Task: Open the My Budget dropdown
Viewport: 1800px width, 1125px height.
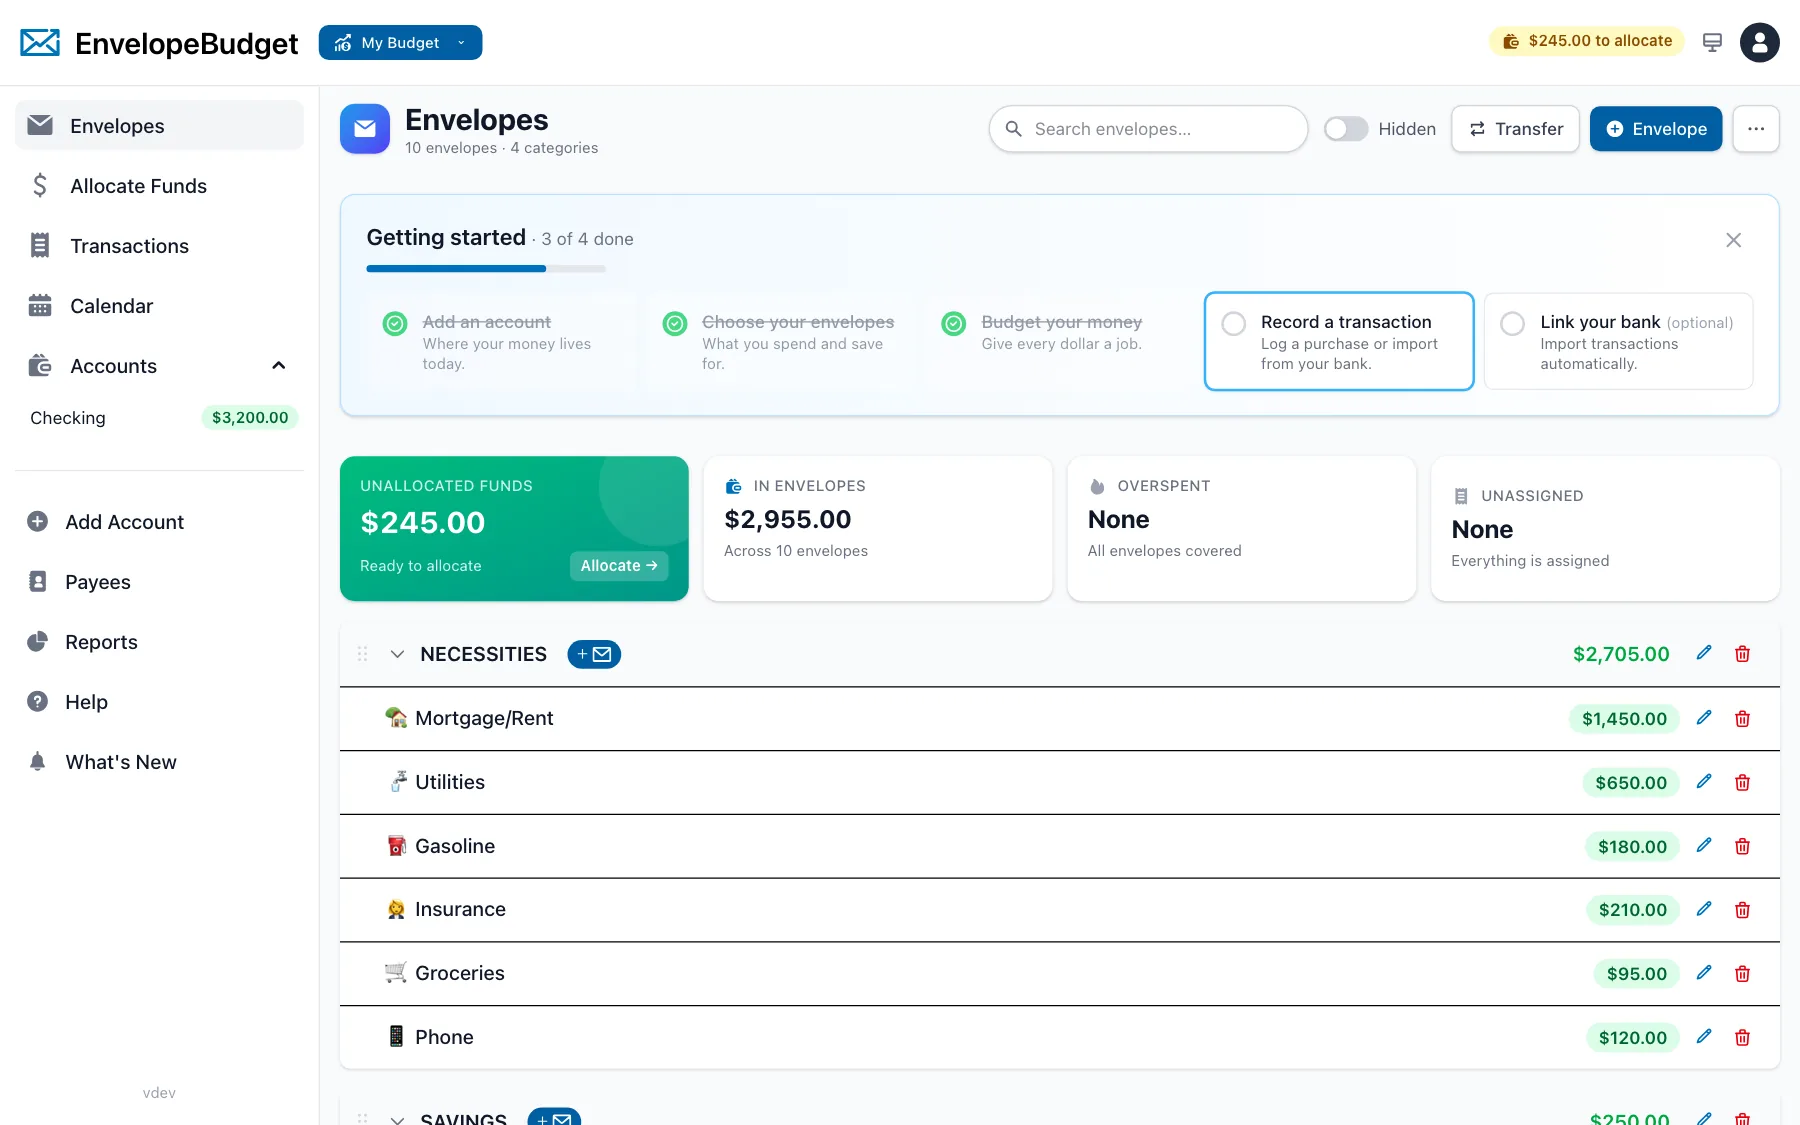Action: (400, 42)
